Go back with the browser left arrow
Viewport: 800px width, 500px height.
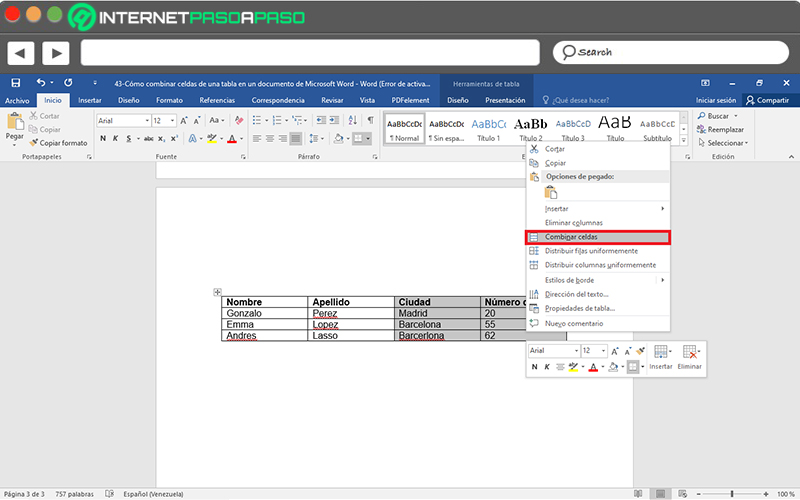pyautogui.click(x=20, y=53)
